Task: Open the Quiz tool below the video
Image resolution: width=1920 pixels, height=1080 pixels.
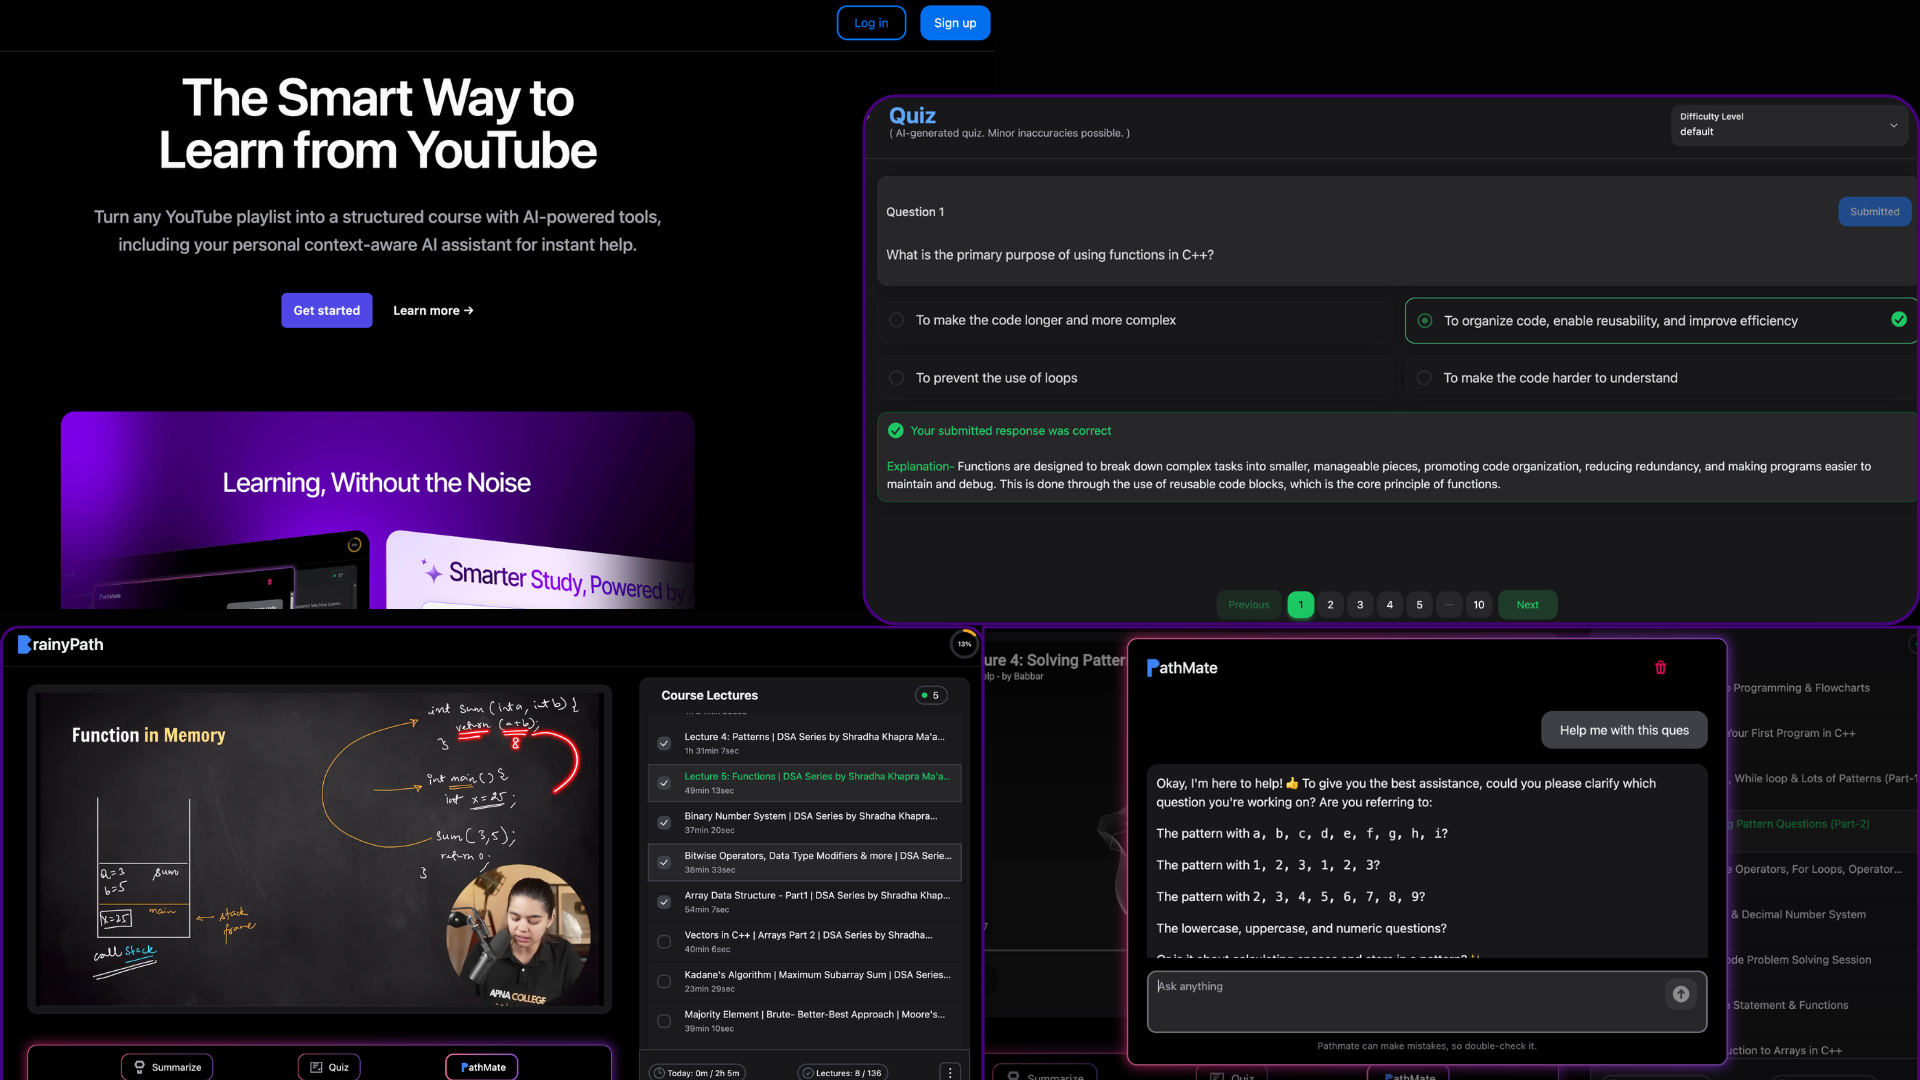Action: [x=329, y=1067]
